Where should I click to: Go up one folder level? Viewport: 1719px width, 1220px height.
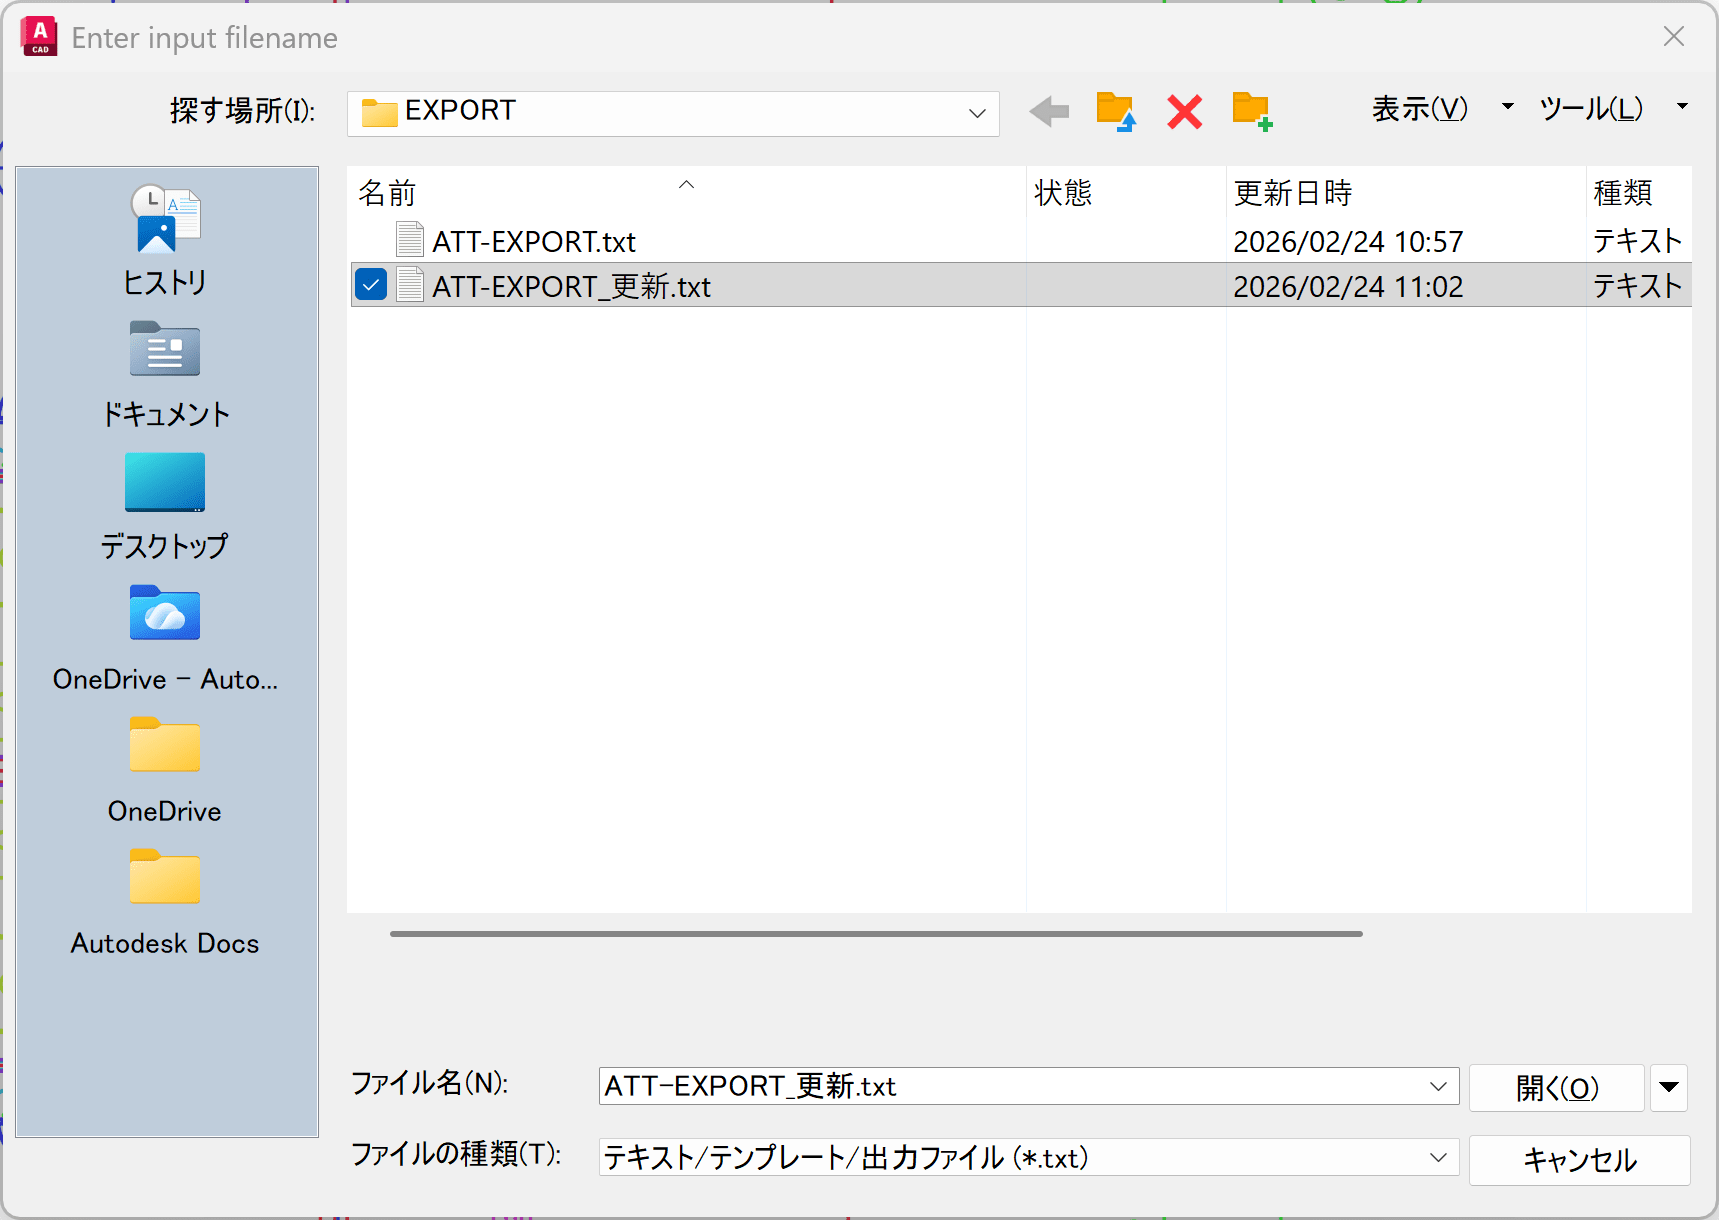pyautogui.click(x=1115, y=111)
